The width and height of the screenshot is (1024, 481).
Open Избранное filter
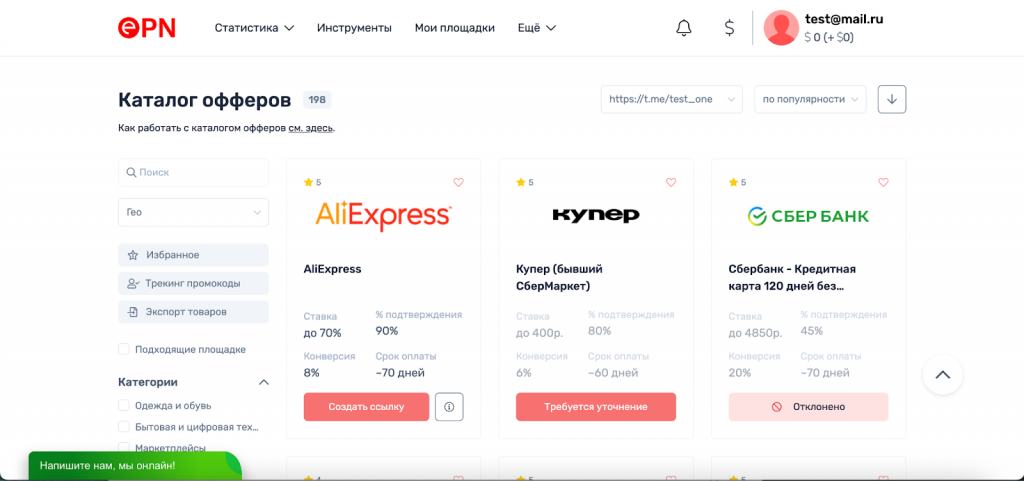tap(193, 255)
